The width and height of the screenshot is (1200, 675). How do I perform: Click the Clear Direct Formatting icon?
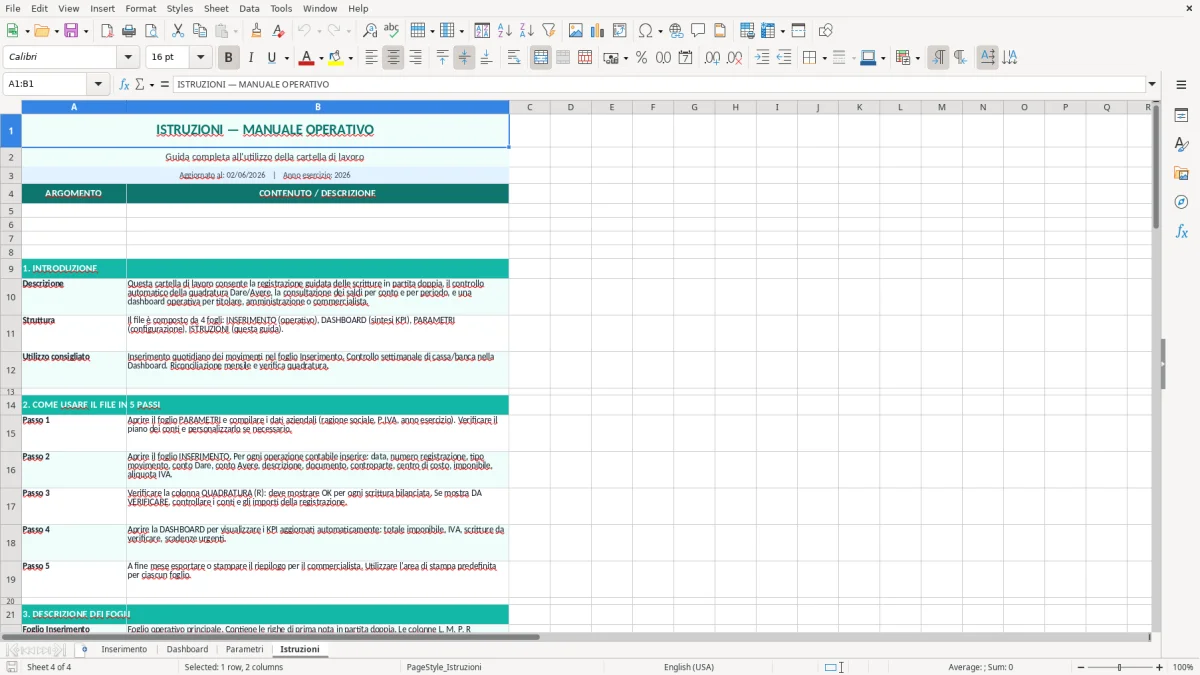tap(279, 31)
